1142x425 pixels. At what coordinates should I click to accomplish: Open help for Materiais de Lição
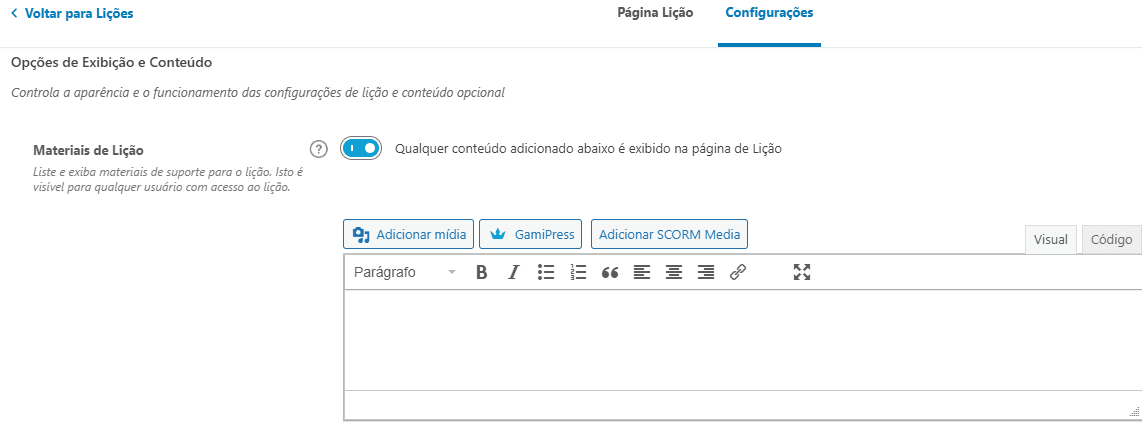(318, 148)
